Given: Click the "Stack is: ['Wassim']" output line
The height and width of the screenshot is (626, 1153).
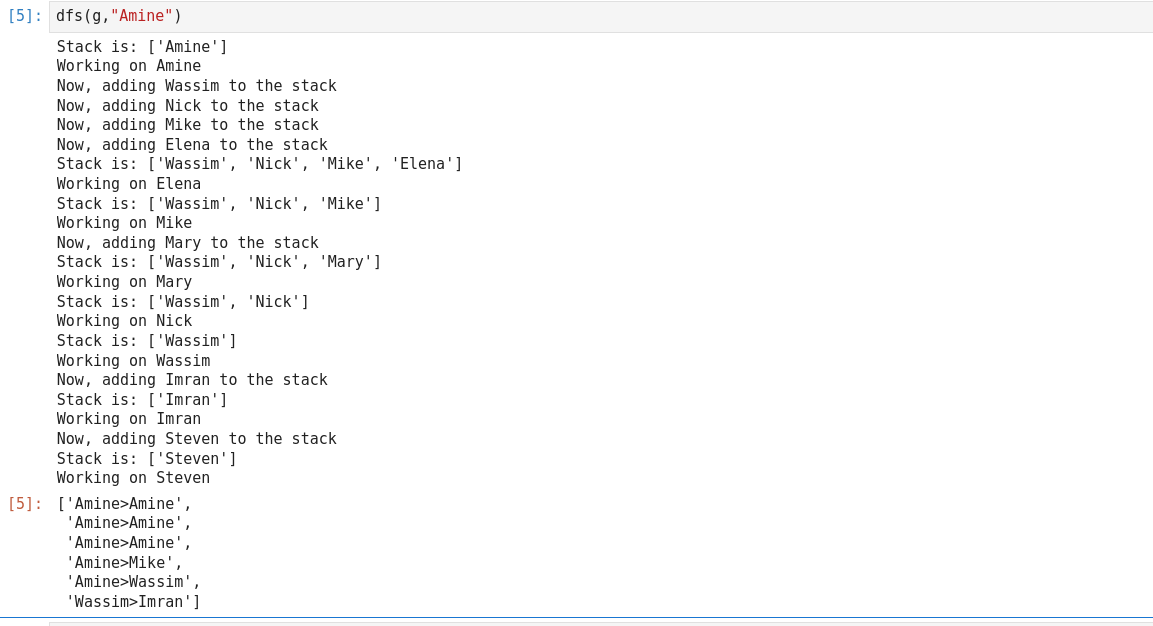Looking at the screenshot, I should [x=146, y=341].
